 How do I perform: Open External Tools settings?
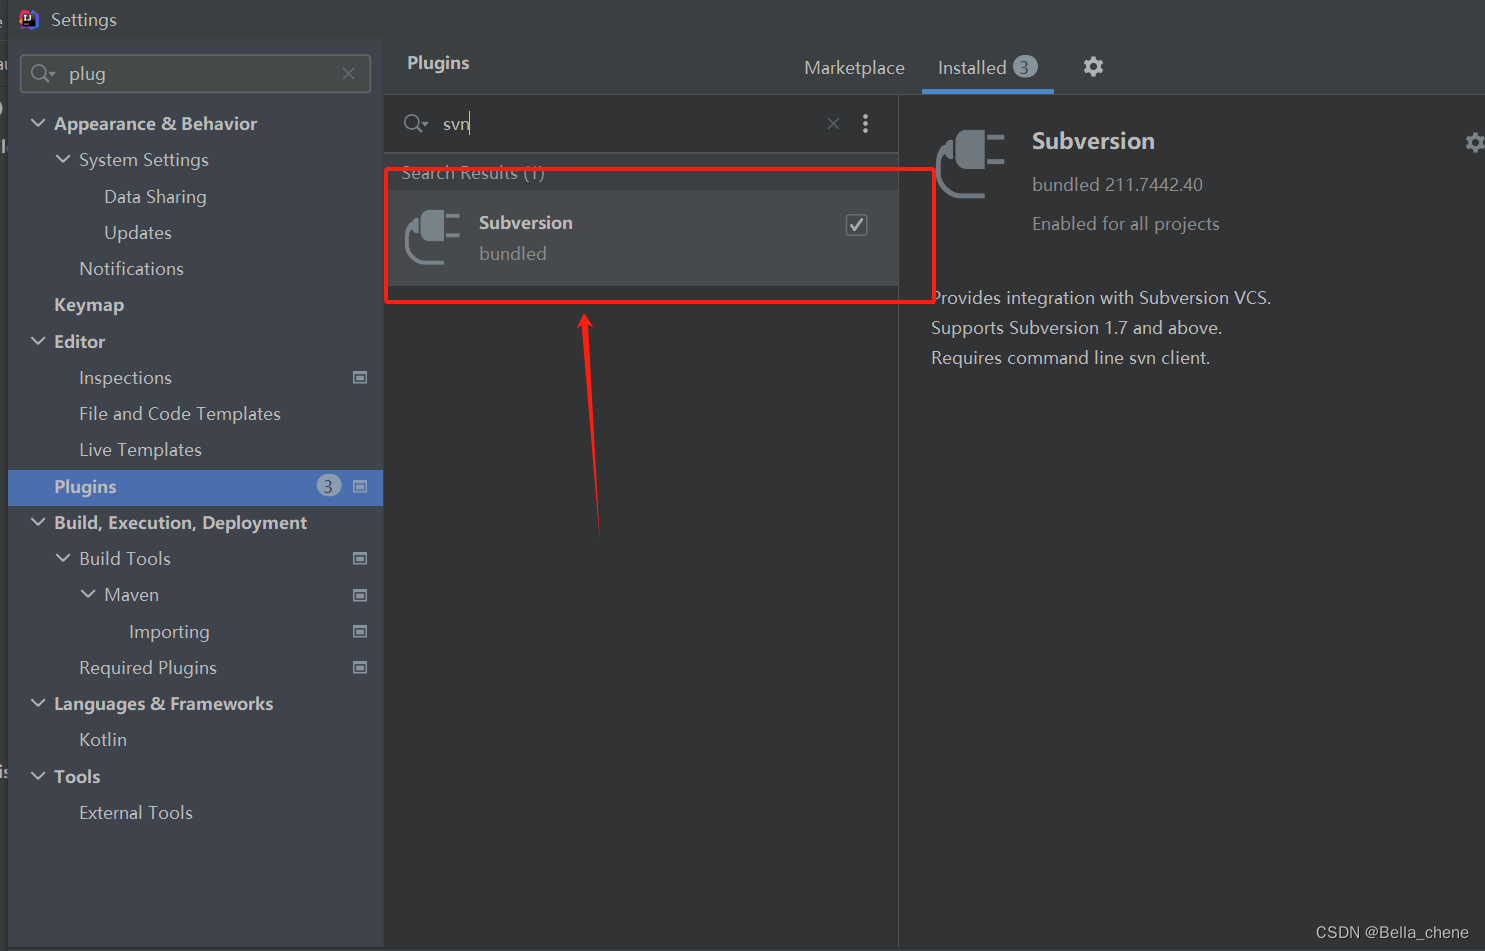[136, 813]
